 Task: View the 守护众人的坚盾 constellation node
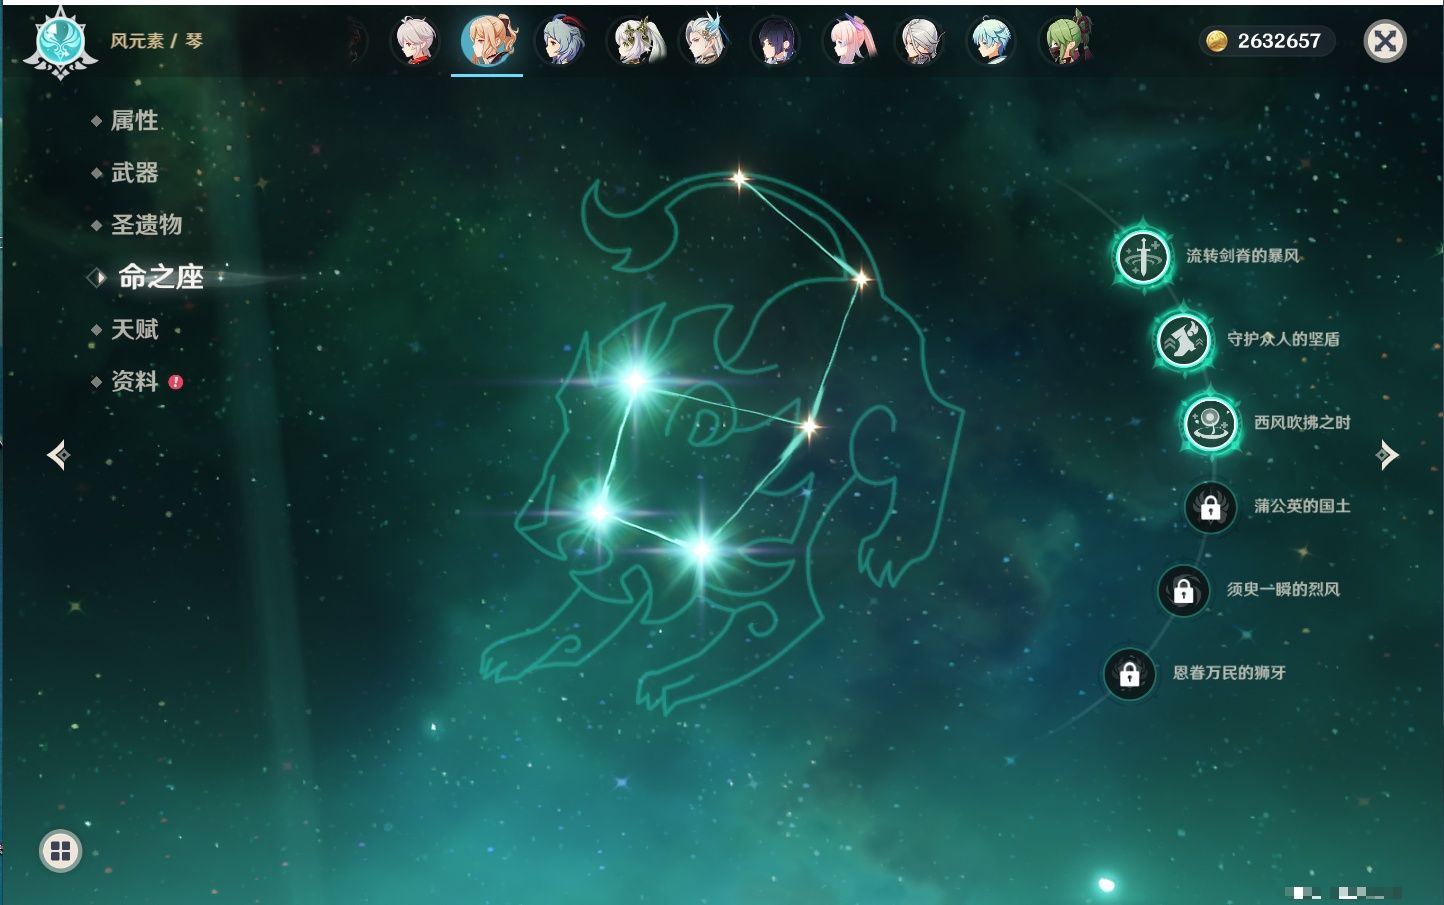(x=1184, y=339)
